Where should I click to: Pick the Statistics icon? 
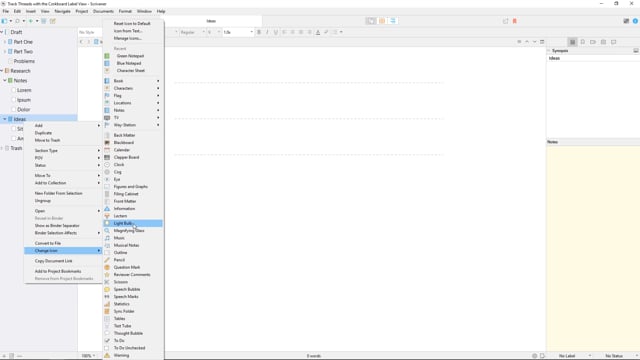[x=133, y=304]
